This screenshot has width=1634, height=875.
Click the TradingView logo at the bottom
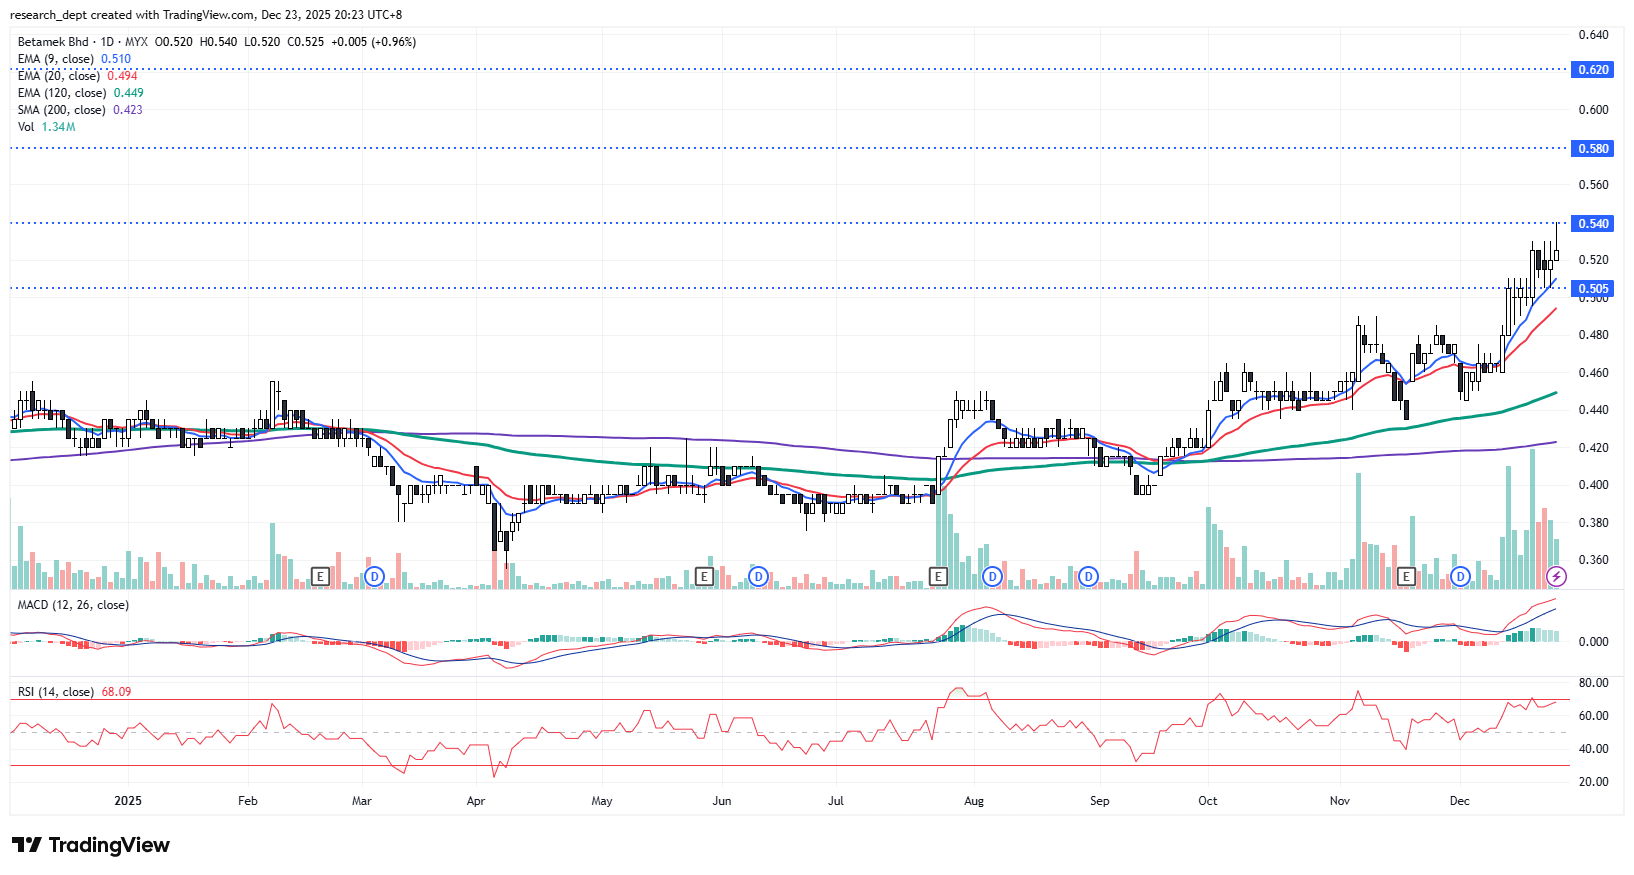coord(91,845)
